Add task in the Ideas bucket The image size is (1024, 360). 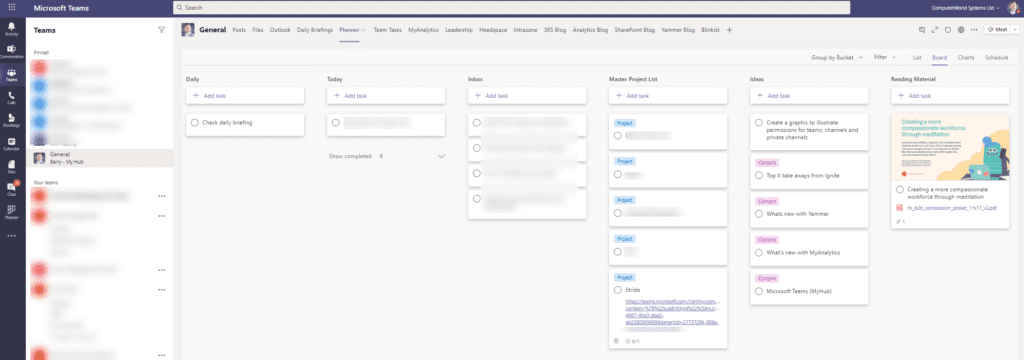[809, 95]
